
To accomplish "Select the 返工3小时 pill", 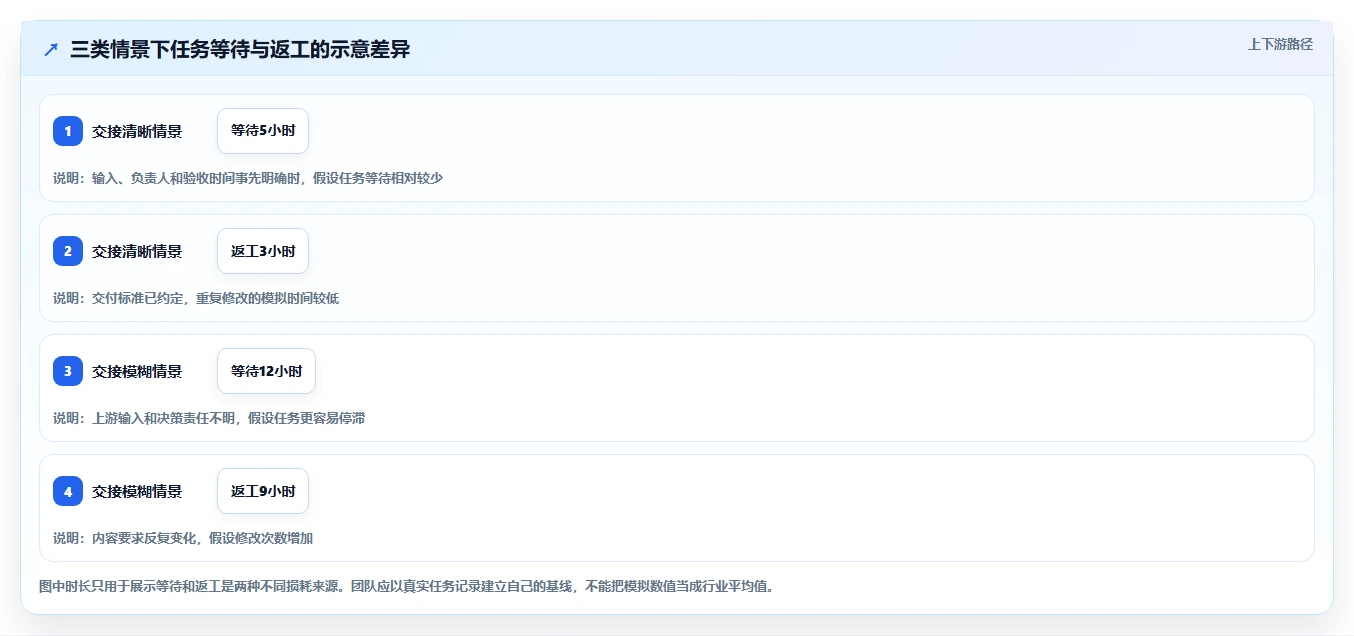I will click(x=263, y=251).
